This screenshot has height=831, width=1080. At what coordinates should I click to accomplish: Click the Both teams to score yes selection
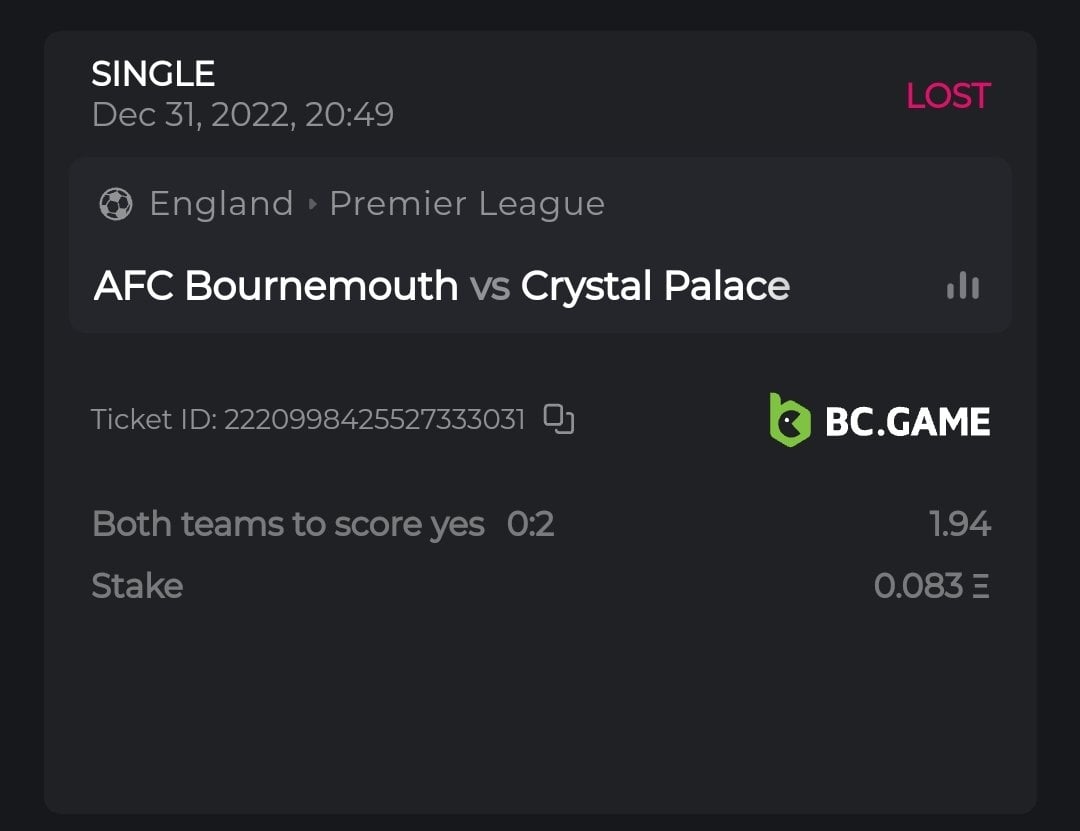point(288,524)
